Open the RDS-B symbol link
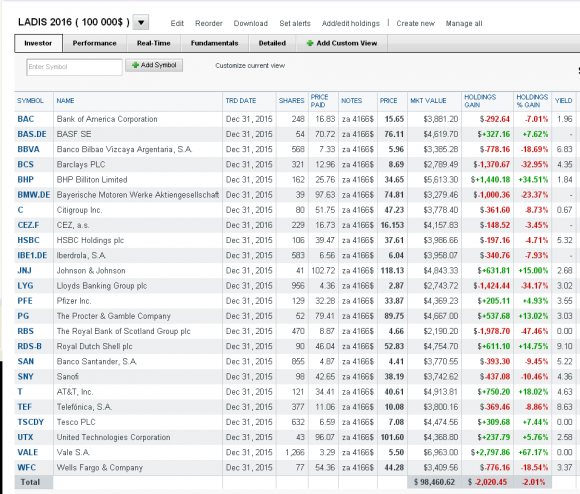580x494 pixels. coord(30,346)
